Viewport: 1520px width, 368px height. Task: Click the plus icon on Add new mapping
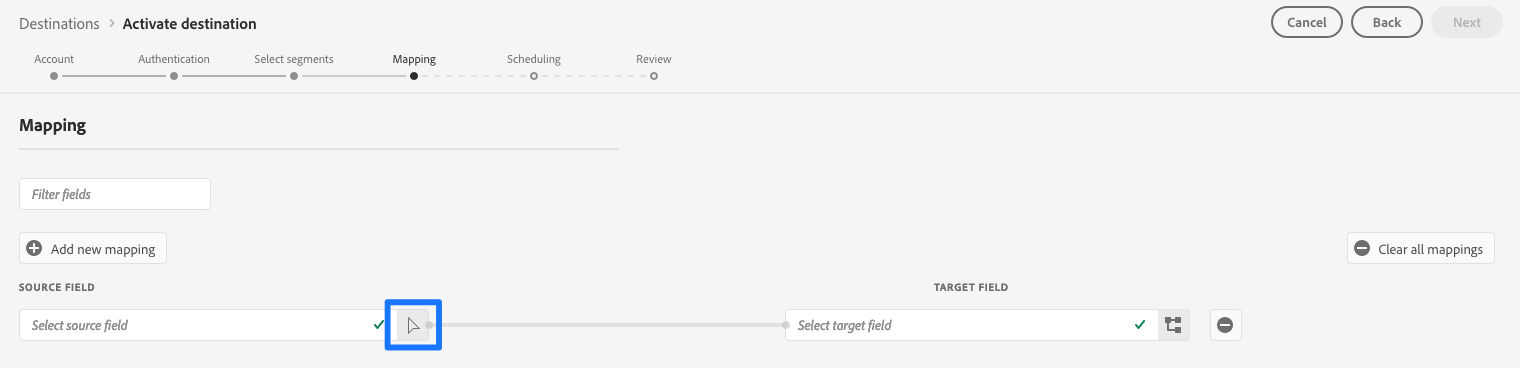coord(34,249)
